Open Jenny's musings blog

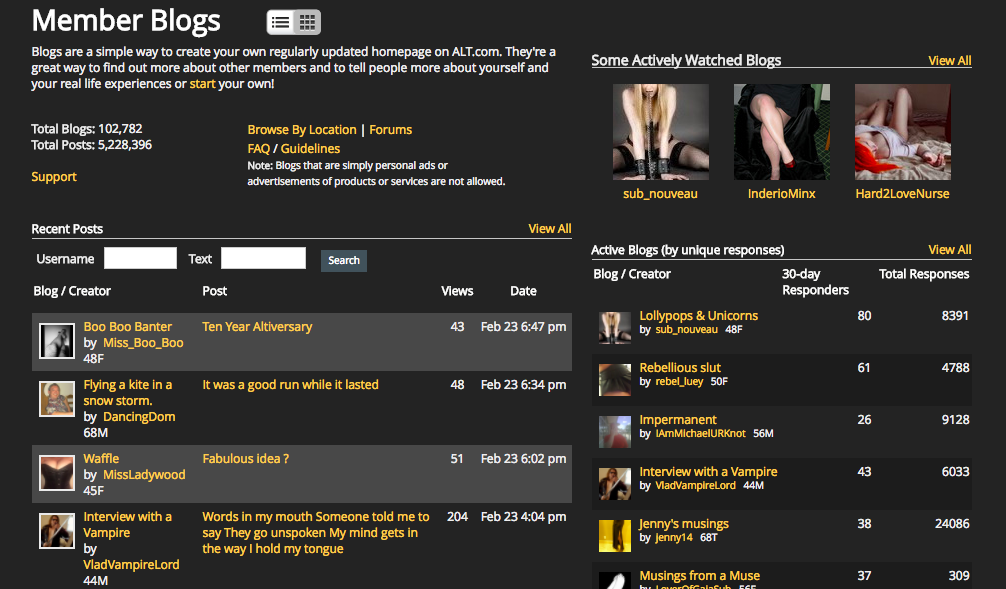684,524
